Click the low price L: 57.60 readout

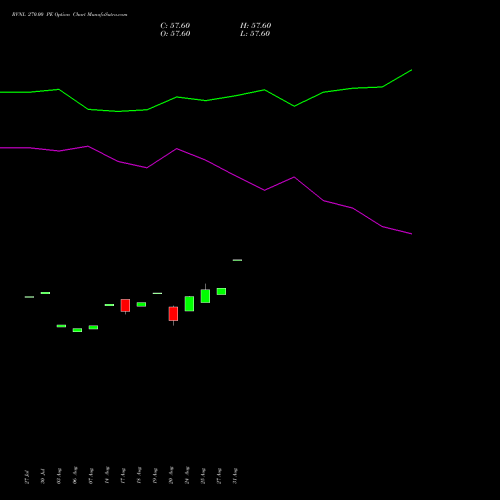tap(255, 34)
